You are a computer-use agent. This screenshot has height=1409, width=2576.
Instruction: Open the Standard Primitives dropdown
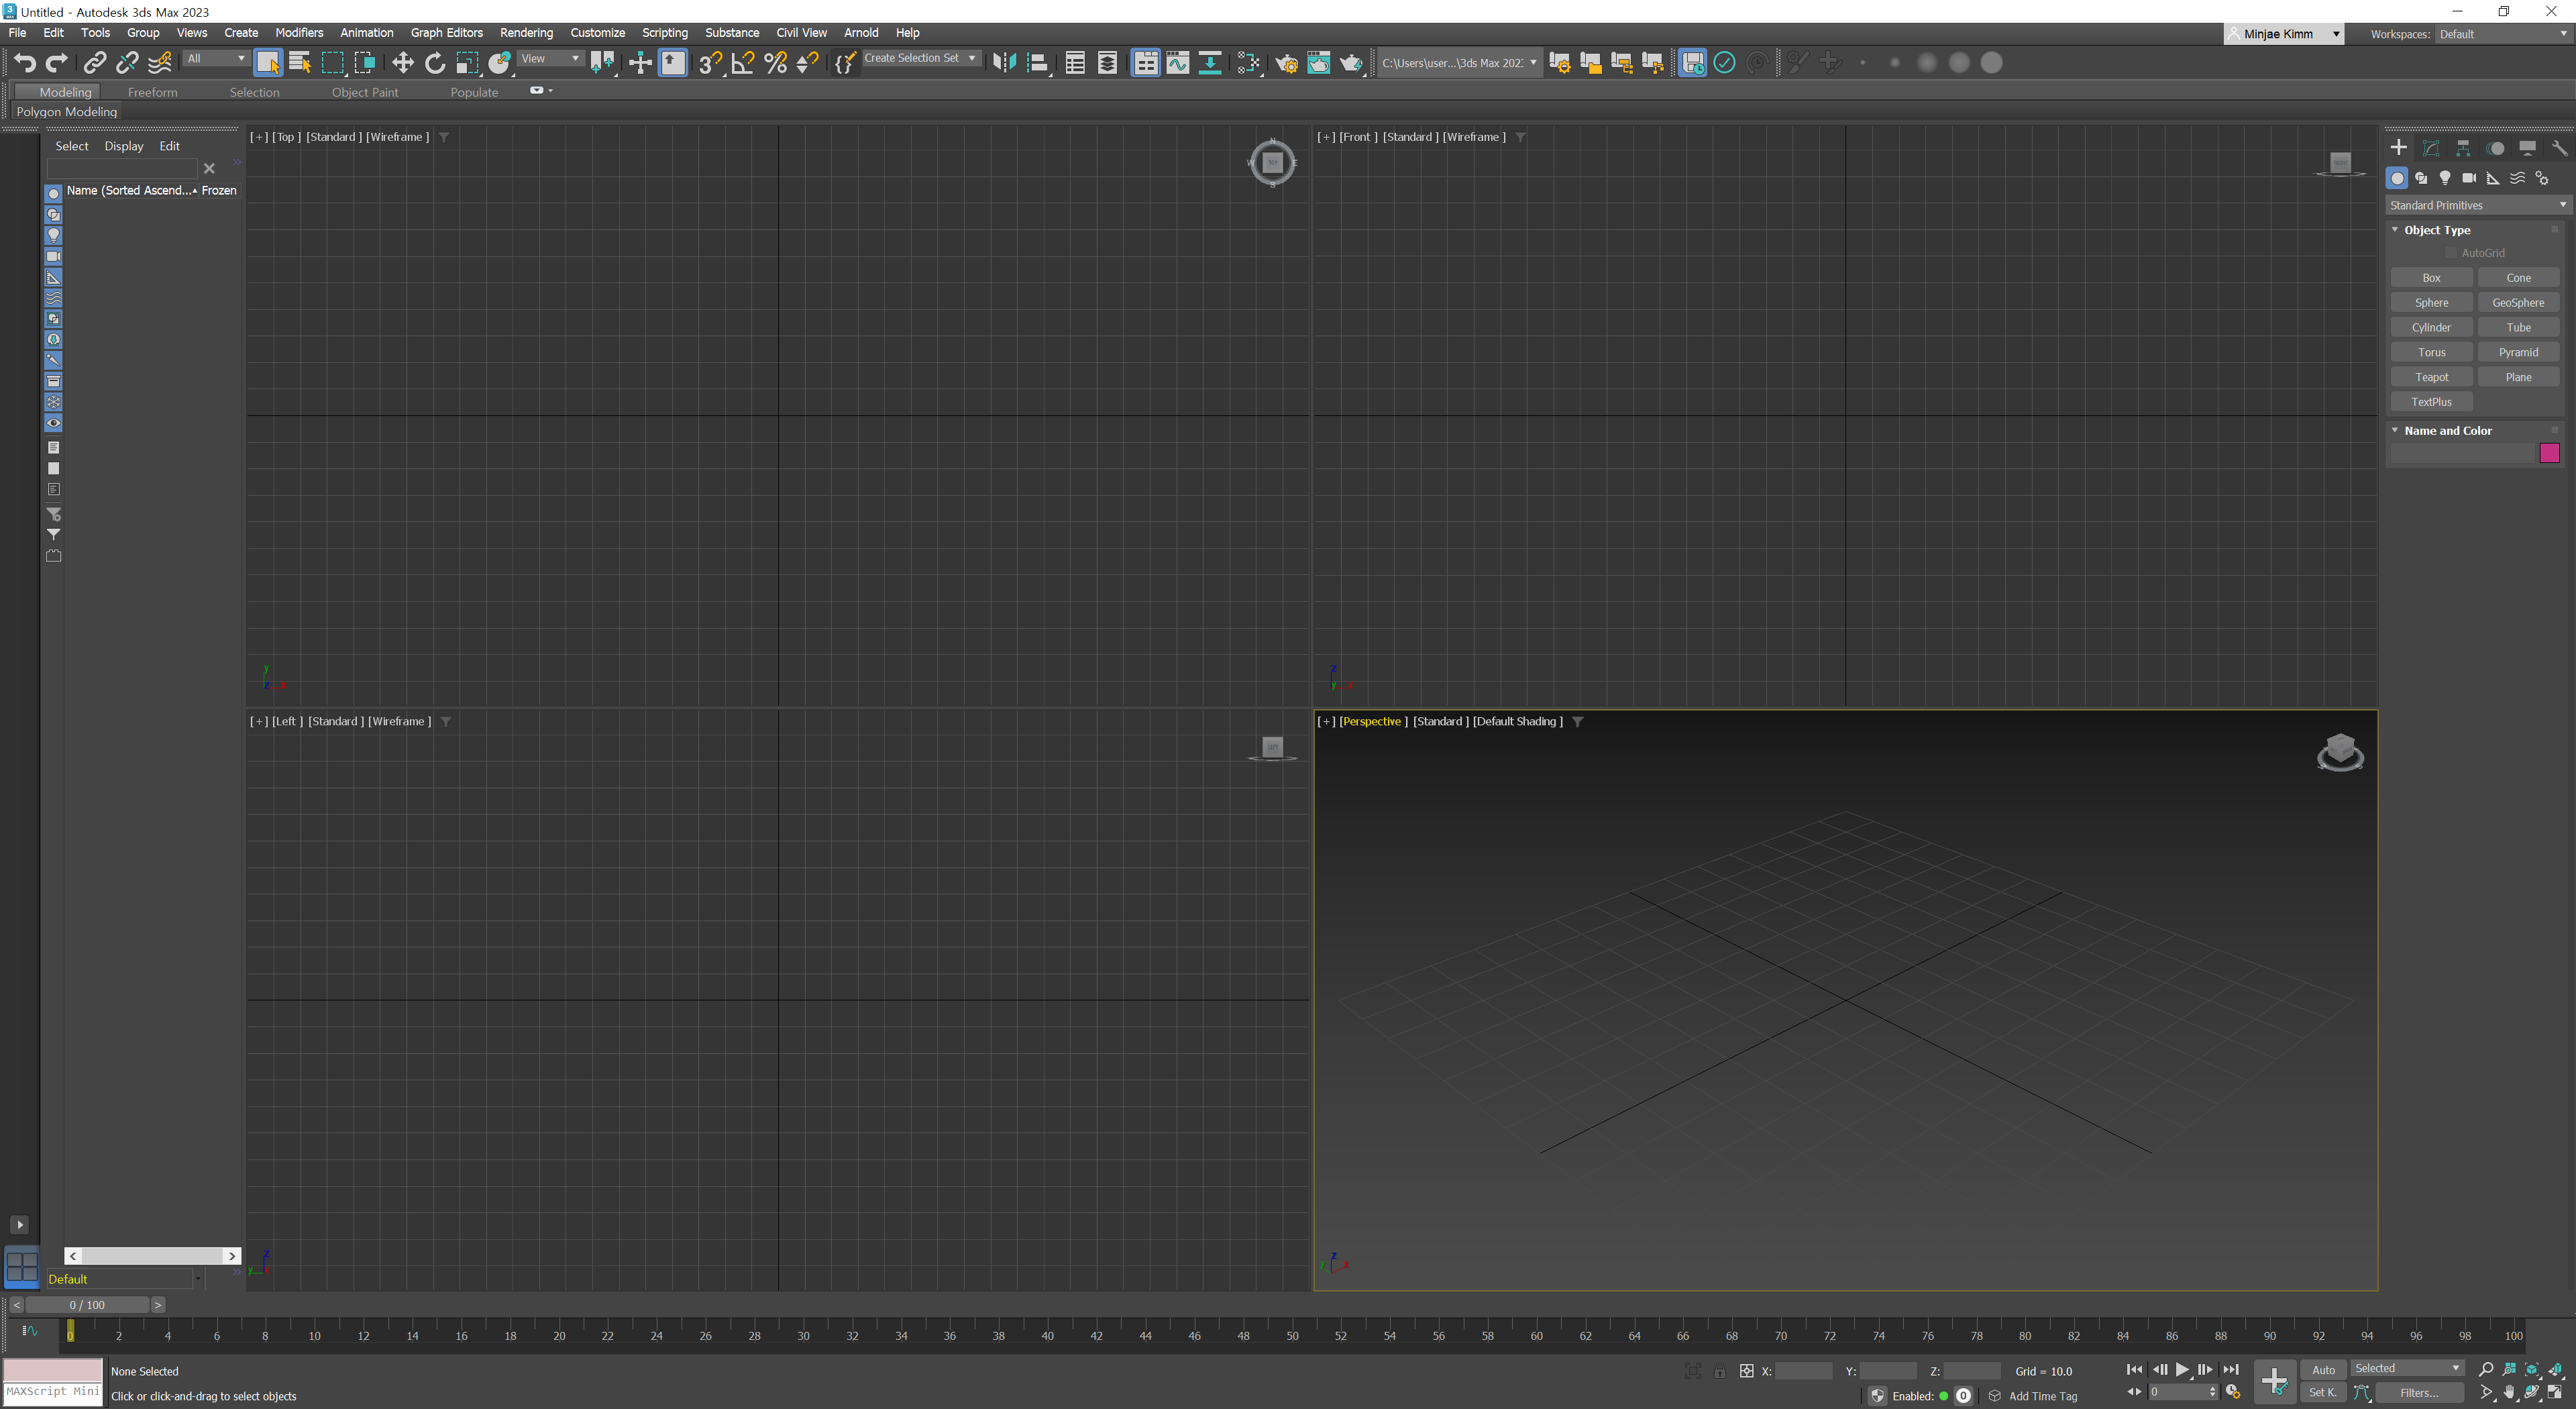pos(2477,205)
